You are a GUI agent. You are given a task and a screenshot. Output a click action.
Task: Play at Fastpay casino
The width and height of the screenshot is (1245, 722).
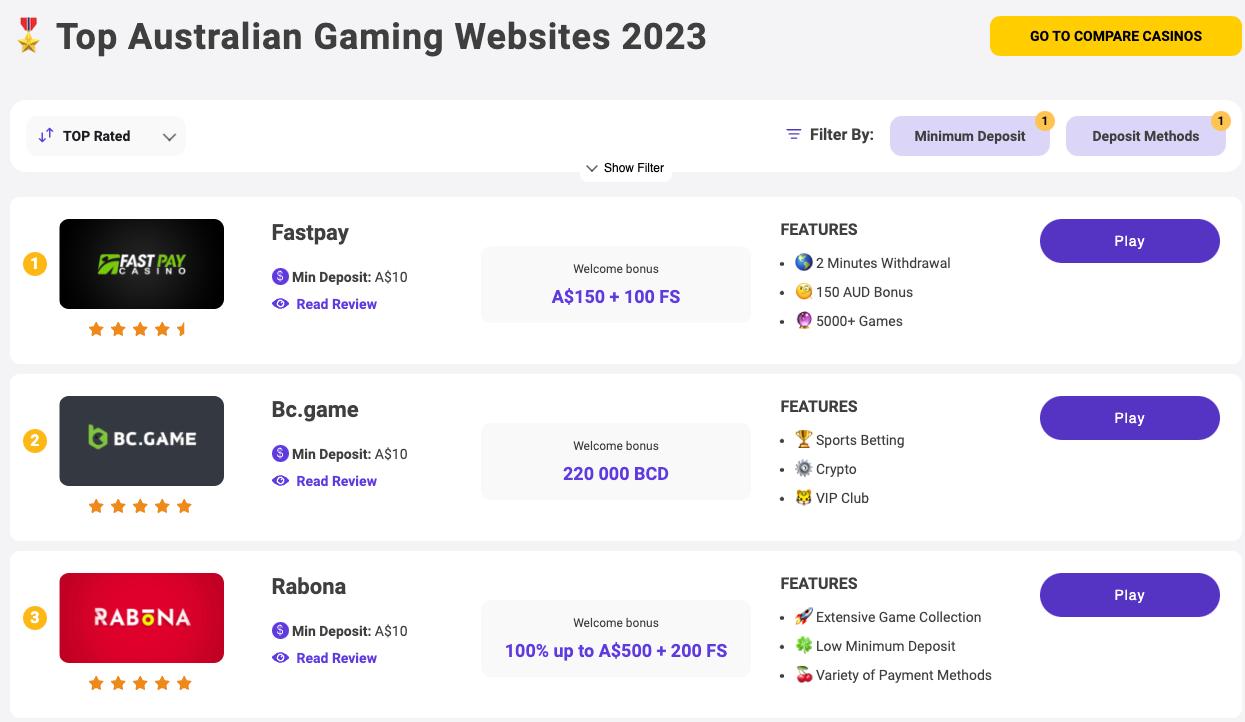(x=1130, y=241)
